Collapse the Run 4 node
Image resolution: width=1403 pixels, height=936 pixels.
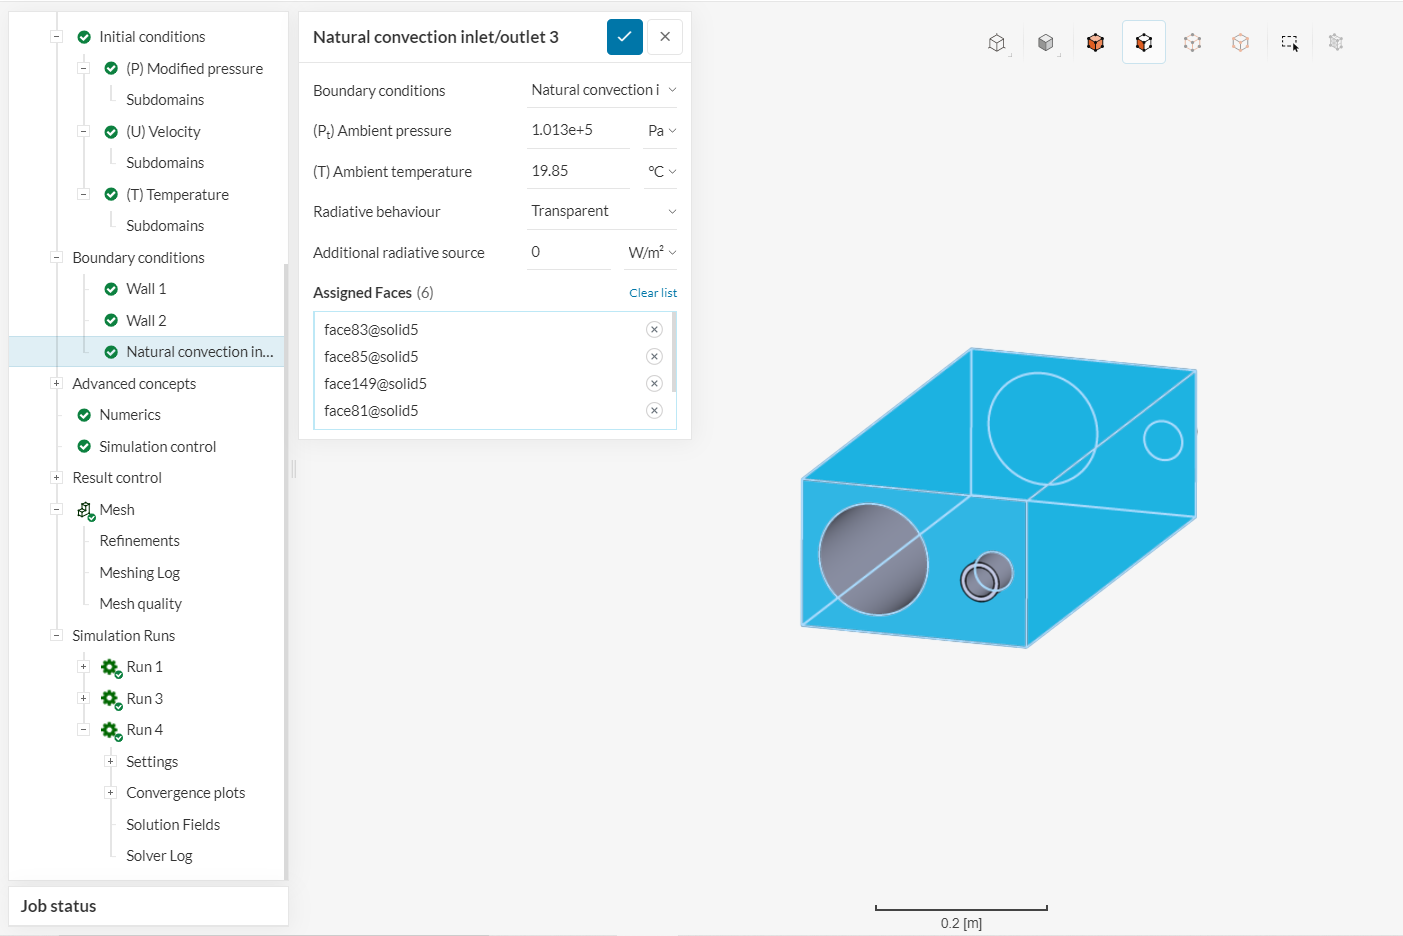click(x=84, y=730)
